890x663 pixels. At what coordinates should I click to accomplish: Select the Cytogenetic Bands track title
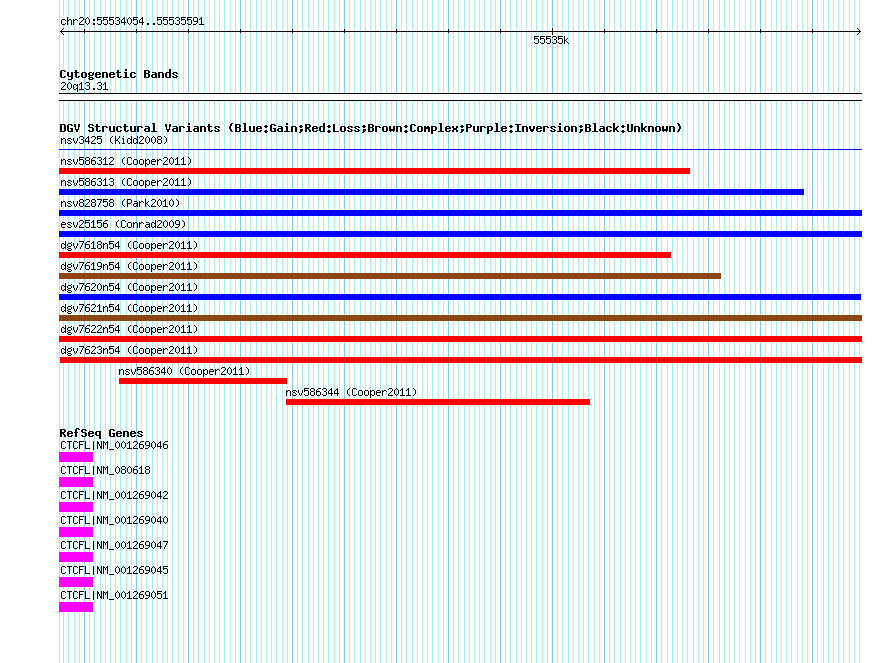[119, 74]
